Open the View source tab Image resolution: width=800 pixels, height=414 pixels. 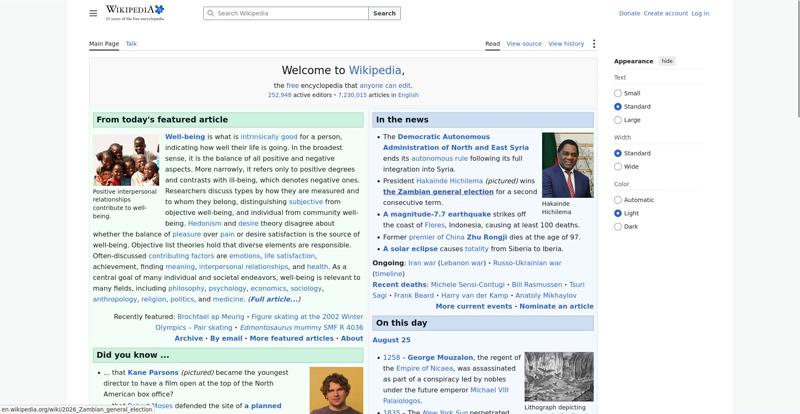click(524, 44)
